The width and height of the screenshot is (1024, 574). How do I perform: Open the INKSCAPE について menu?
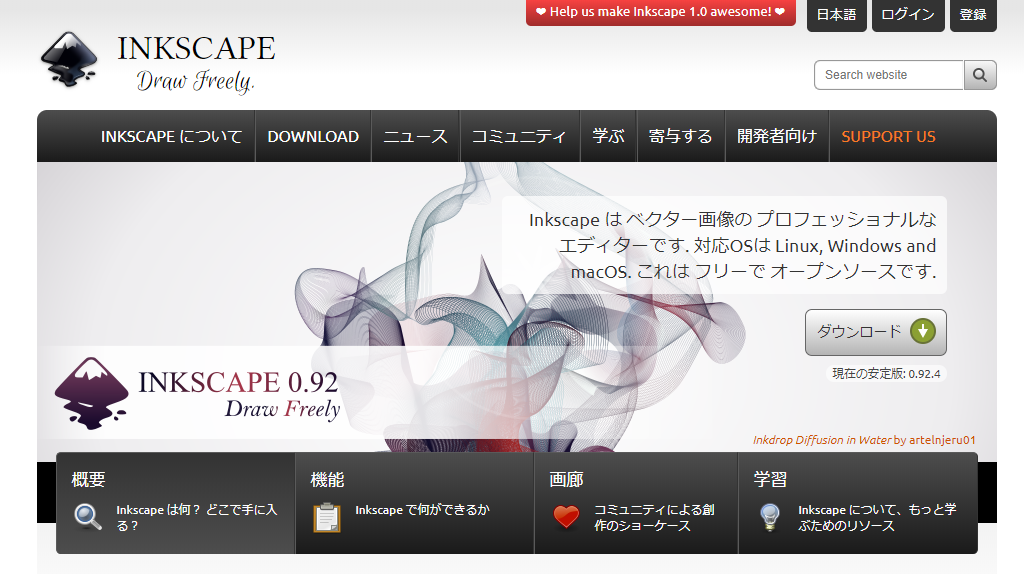pyautogui.click(x=171, y=137)
